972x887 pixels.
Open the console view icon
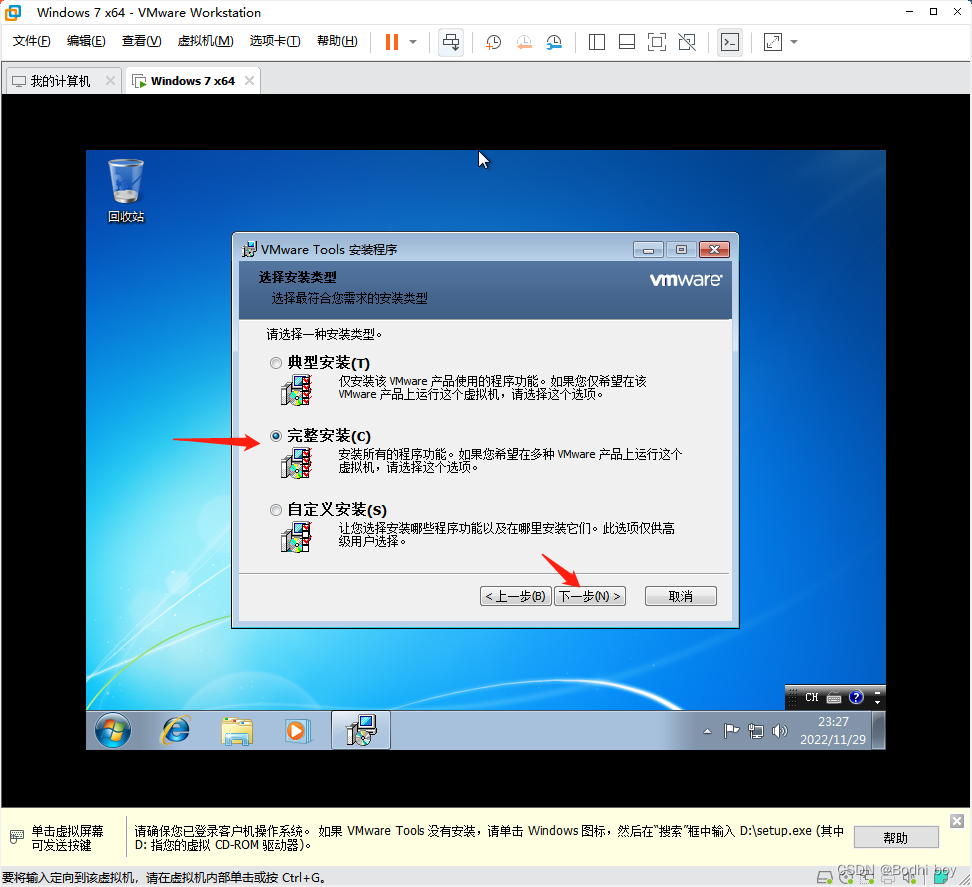coord(730,42)
